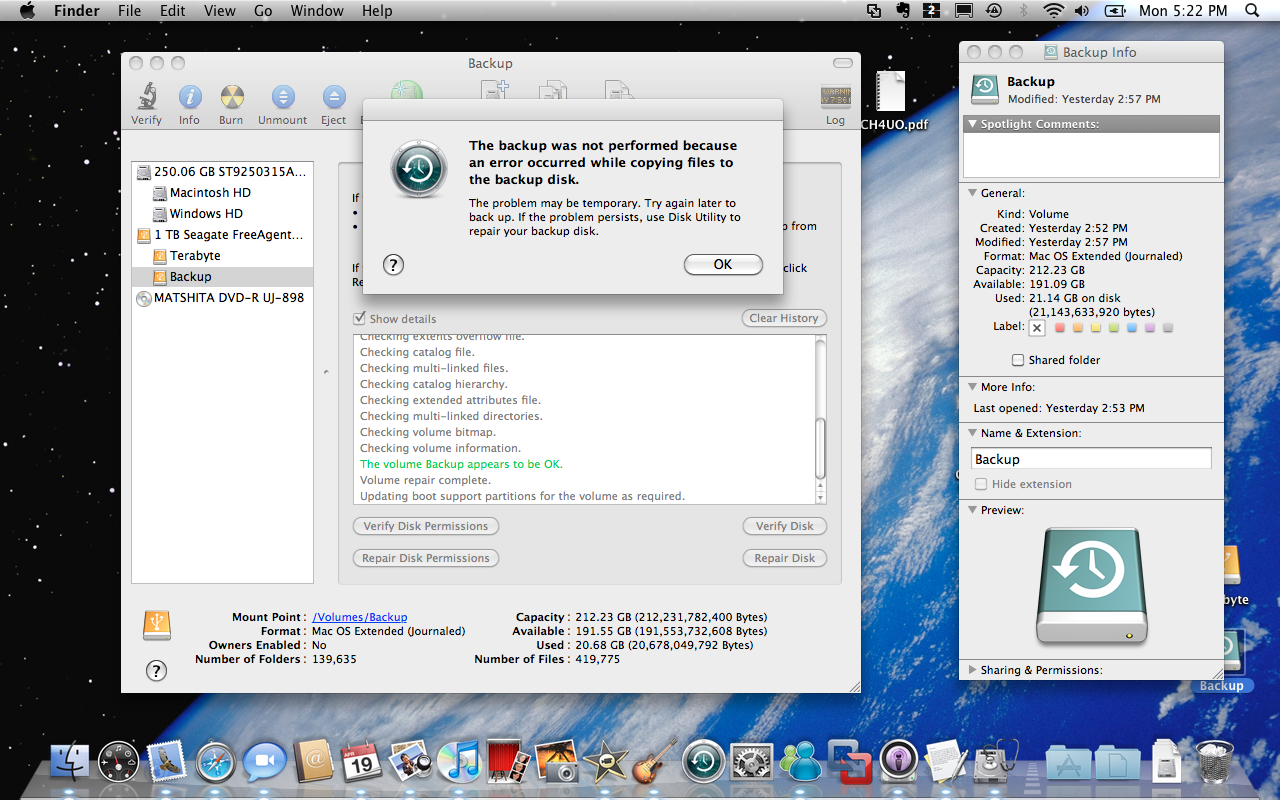
Task: Collapse the Name & Extension section
Action: click(x=971, y=433)
